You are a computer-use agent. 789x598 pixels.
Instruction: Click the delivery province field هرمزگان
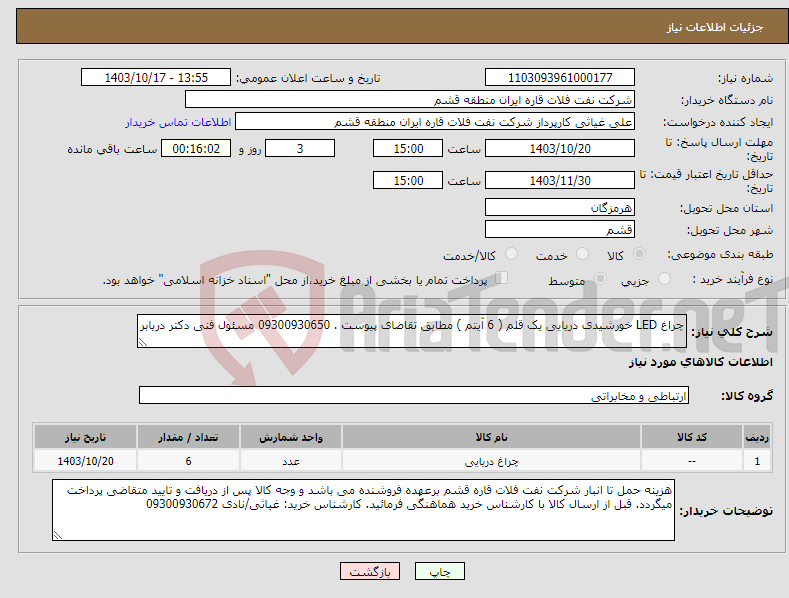click(x=560, y=207)
